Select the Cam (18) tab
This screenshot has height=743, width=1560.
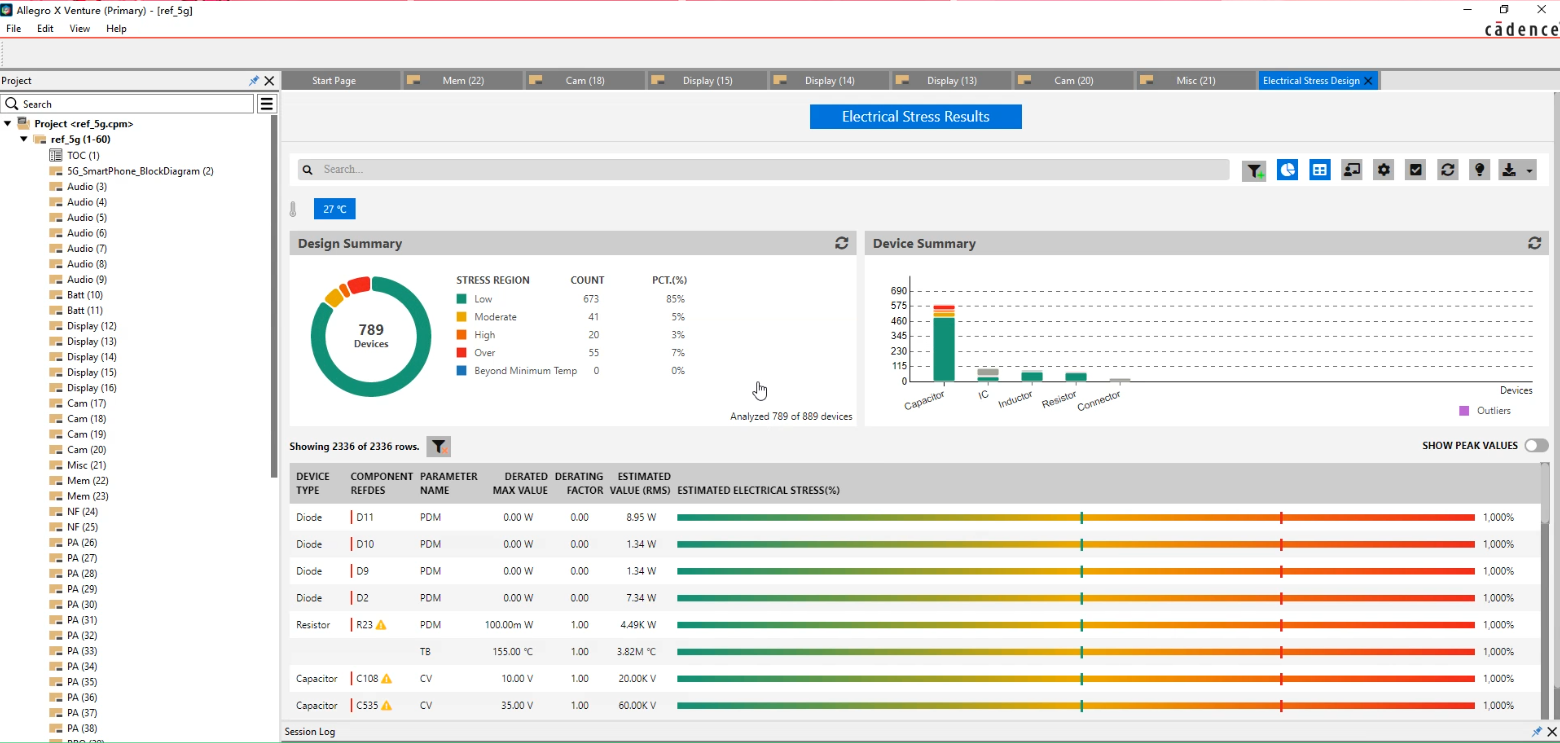[x=585, y=81]
